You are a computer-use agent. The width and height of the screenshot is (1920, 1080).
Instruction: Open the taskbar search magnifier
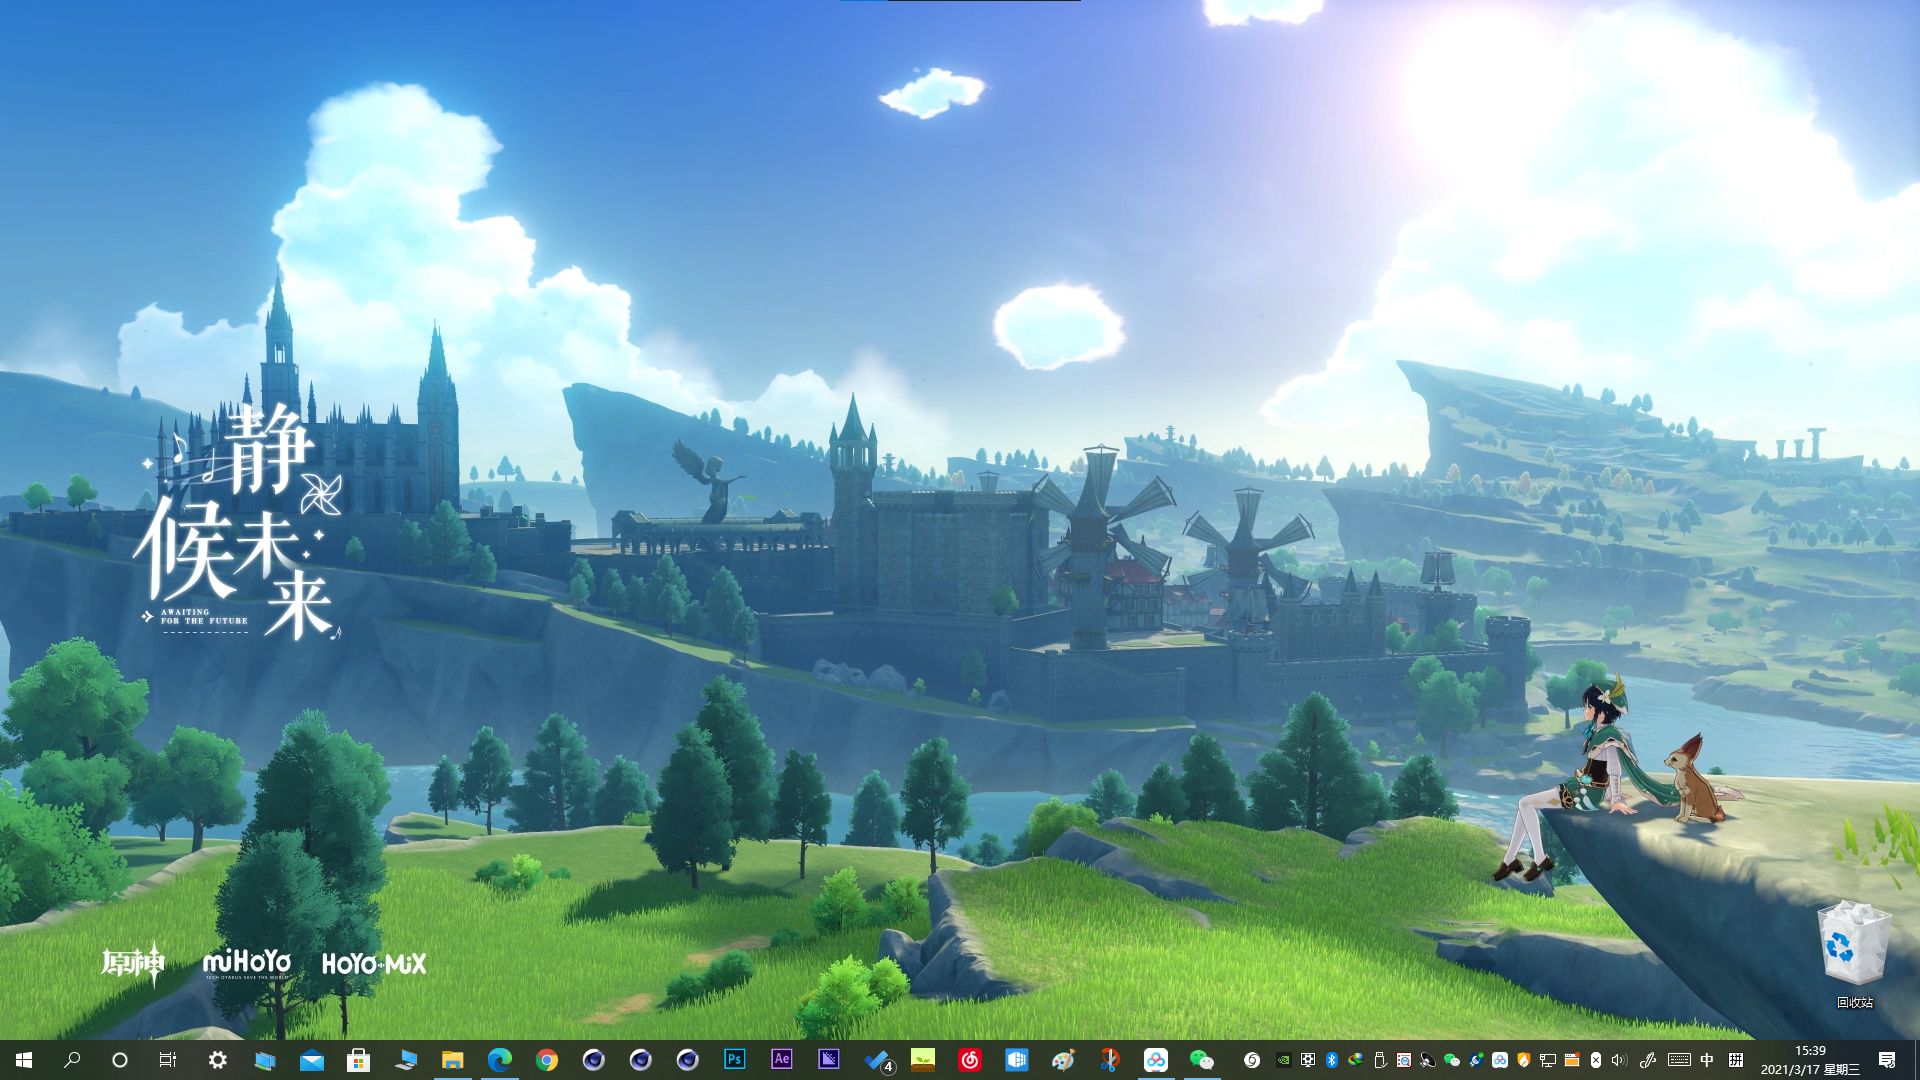(x=72, y=1060)
